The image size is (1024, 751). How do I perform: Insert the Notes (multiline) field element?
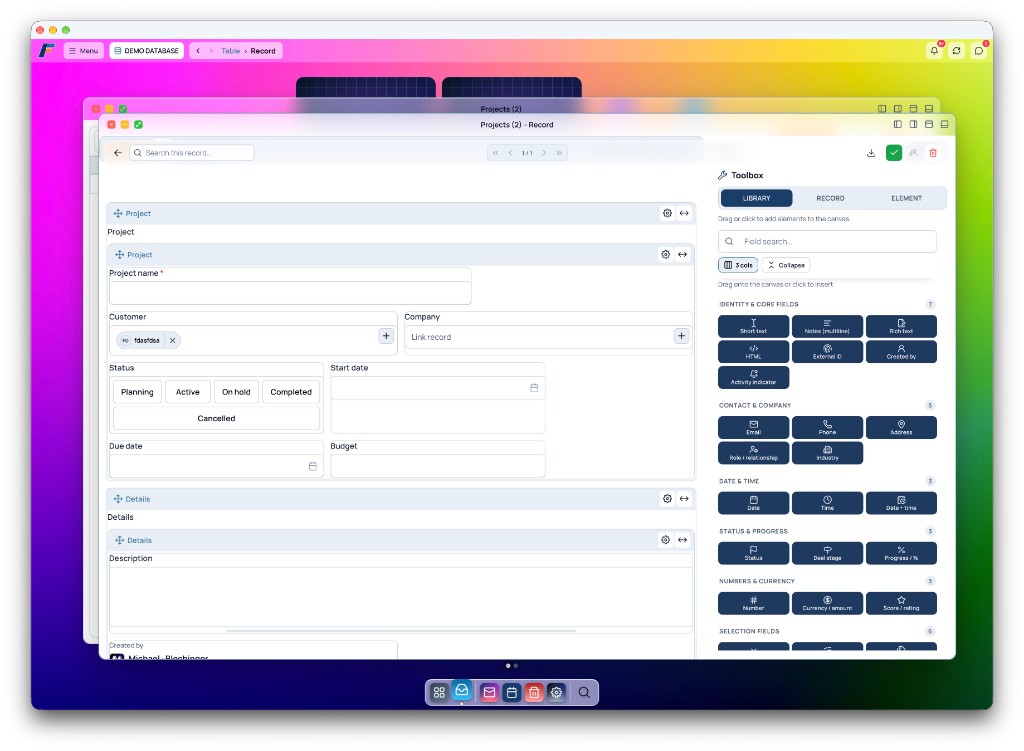coord(827,326)
